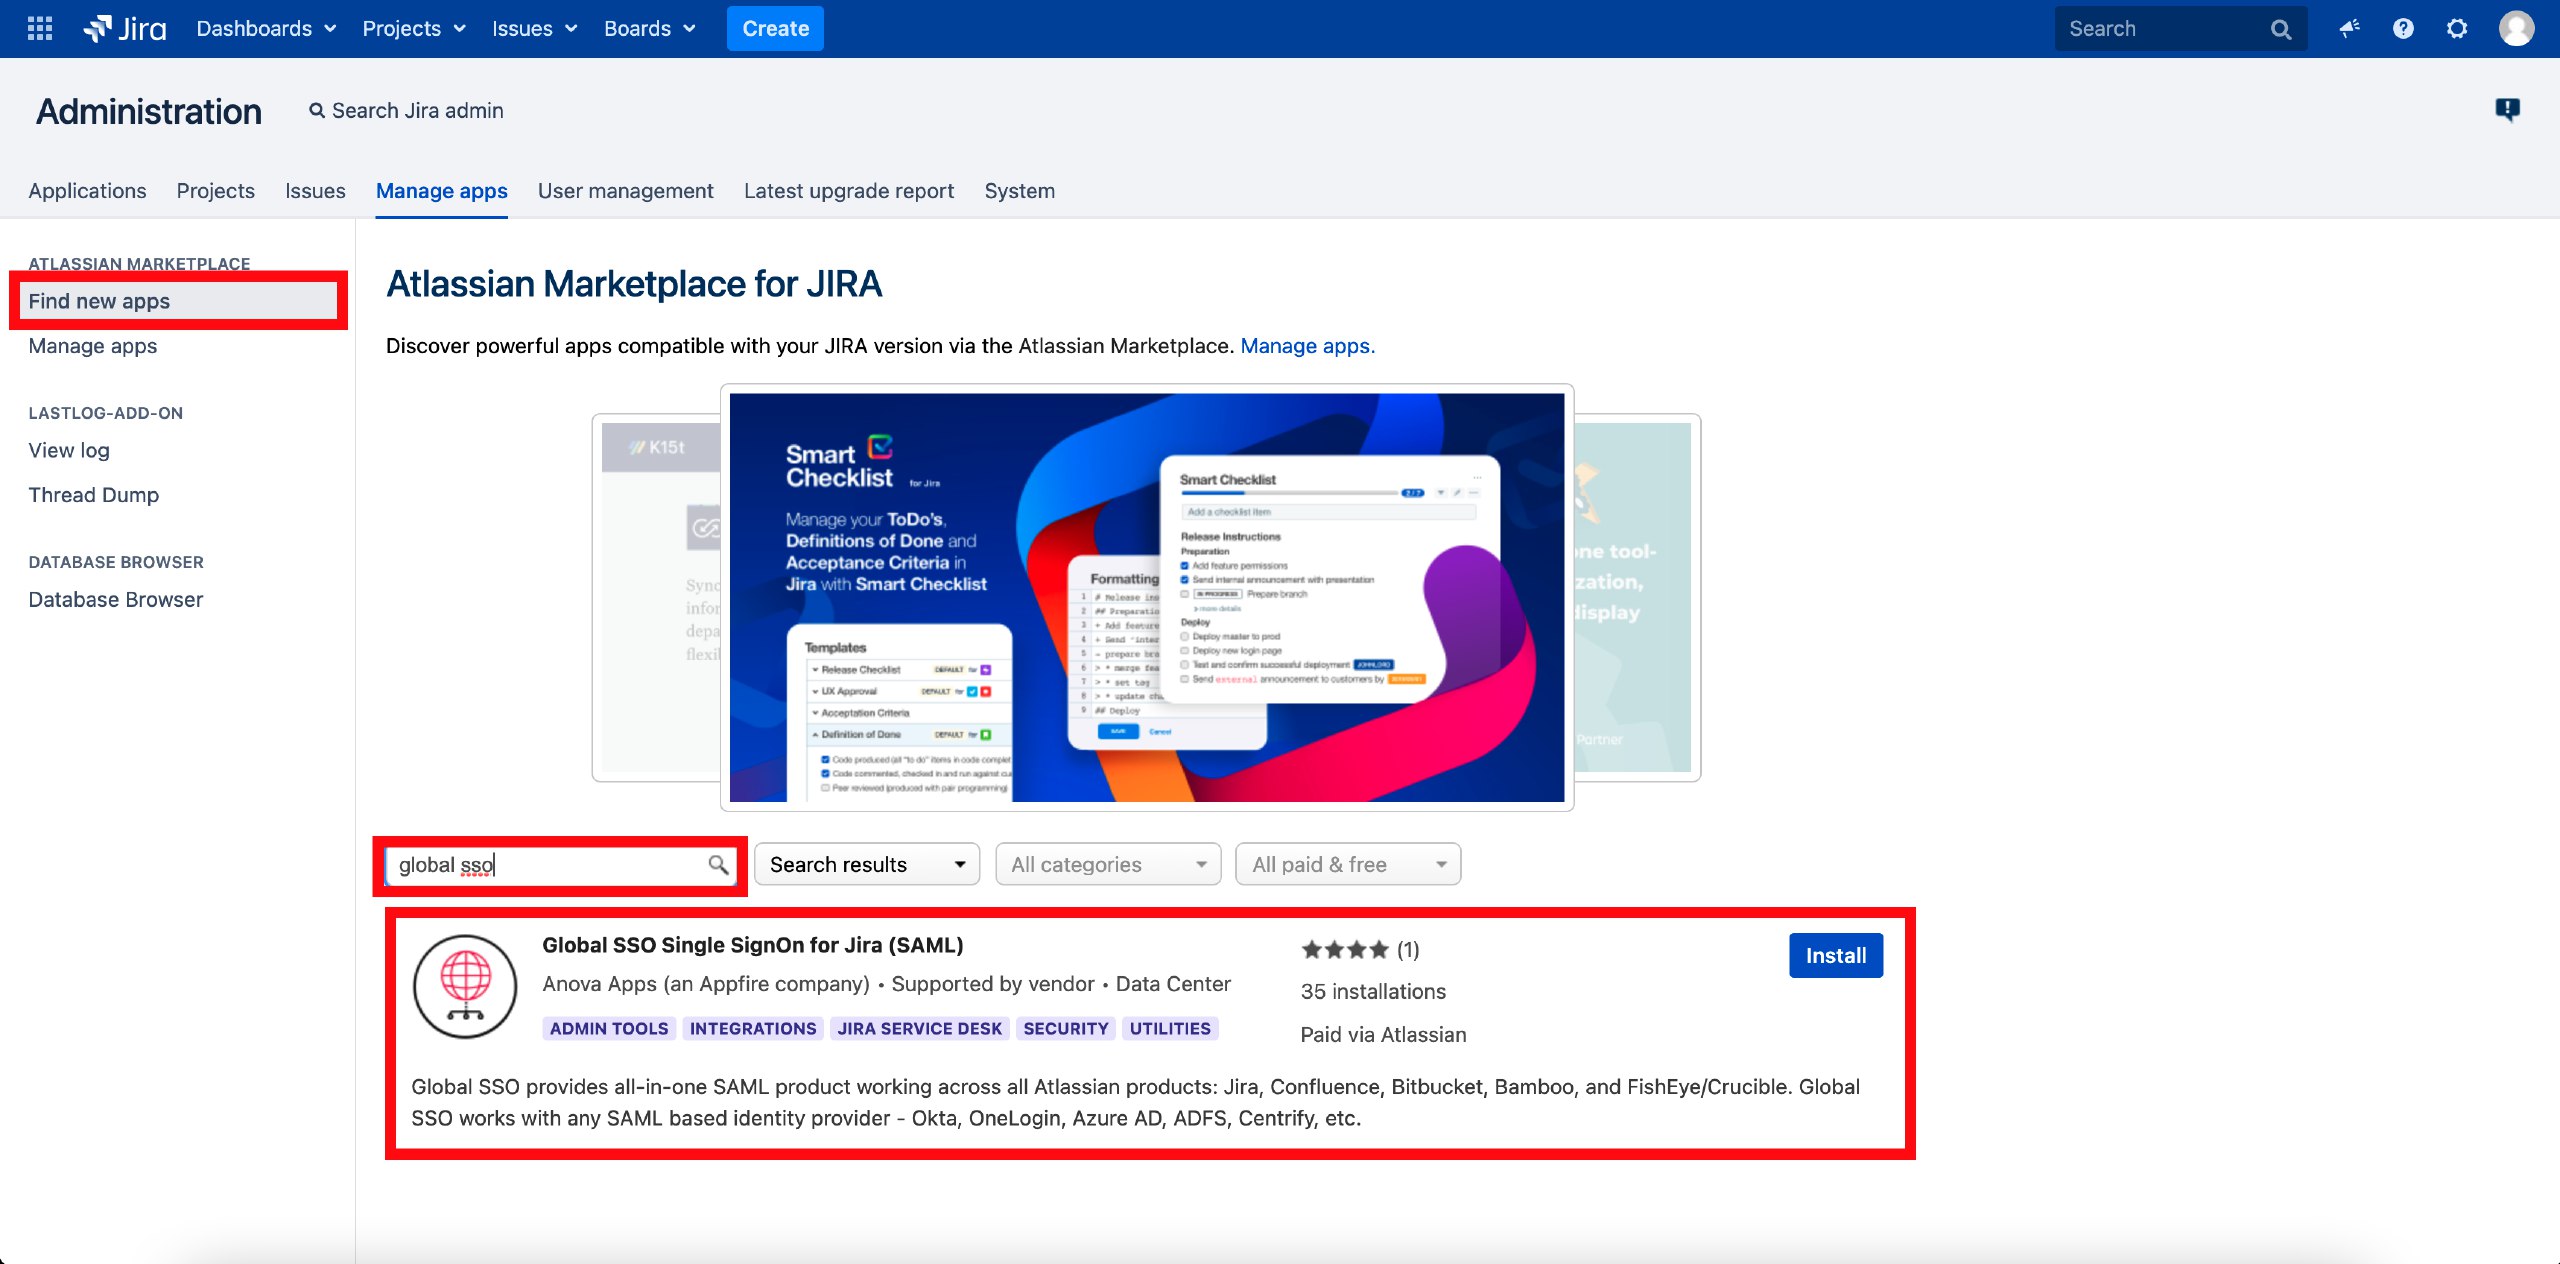
Task: Open the All paid & free dropdown
Action: click(1348, 864)
